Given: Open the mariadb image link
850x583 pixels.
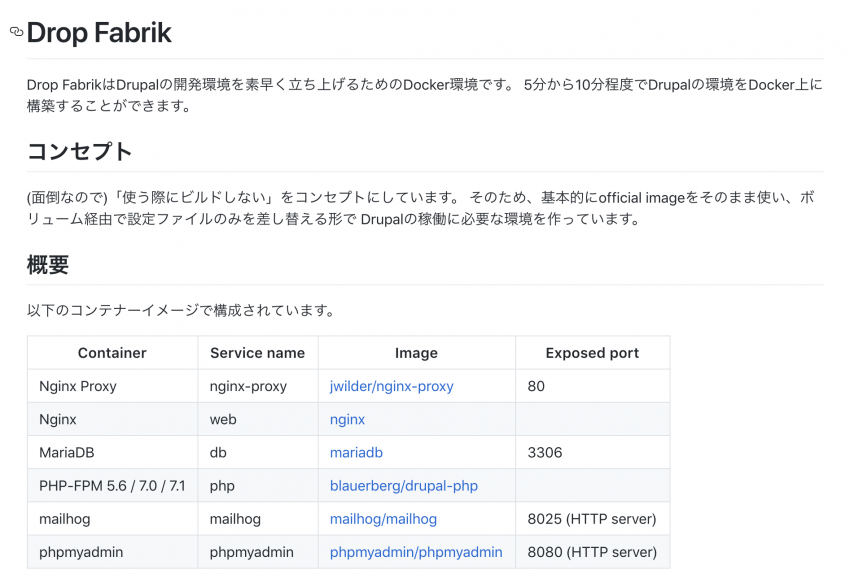Looking at the screenshot, I should (356, 452).
